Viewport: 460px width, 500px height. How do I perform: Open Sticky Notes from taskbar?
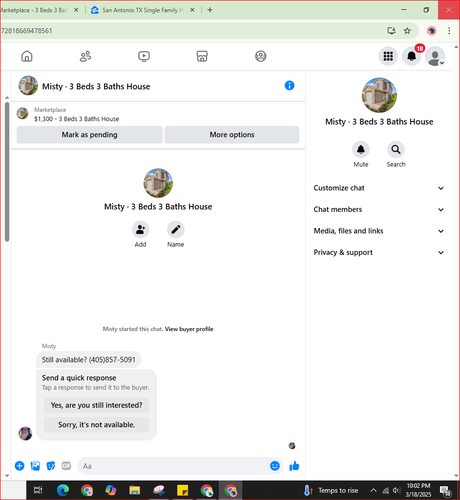click(182, 490)
